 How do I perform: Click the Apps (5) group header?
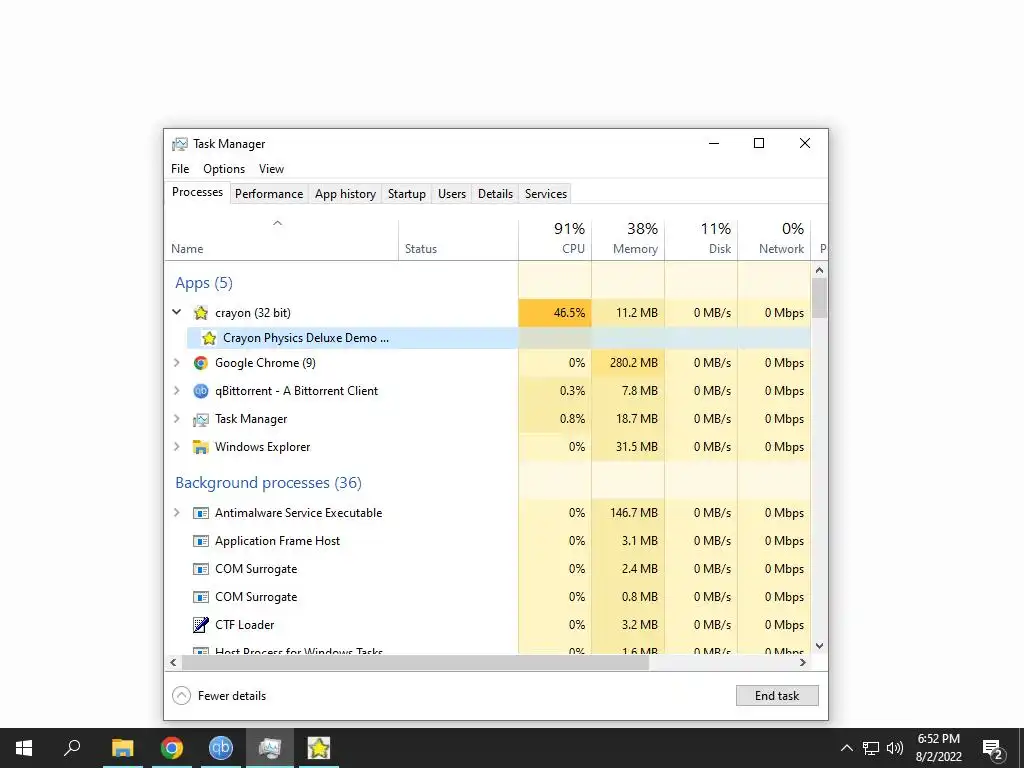coord(204,283)
